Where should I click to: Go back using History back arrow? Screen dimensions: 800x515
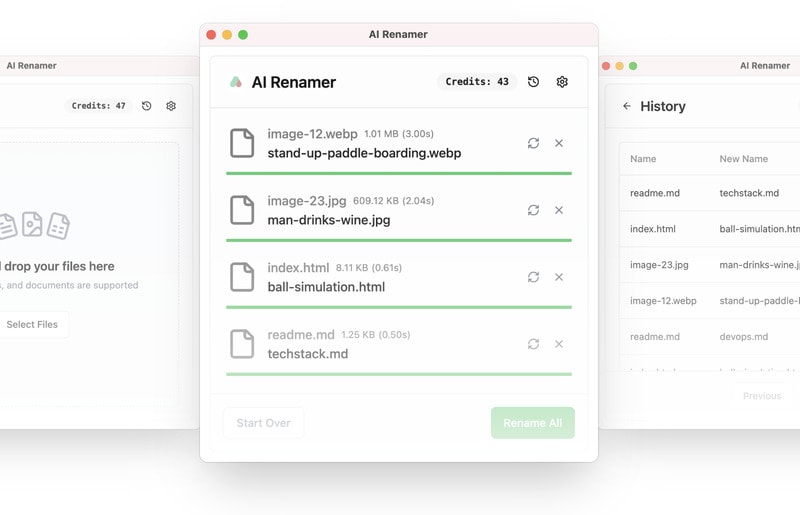coord(627,106)
